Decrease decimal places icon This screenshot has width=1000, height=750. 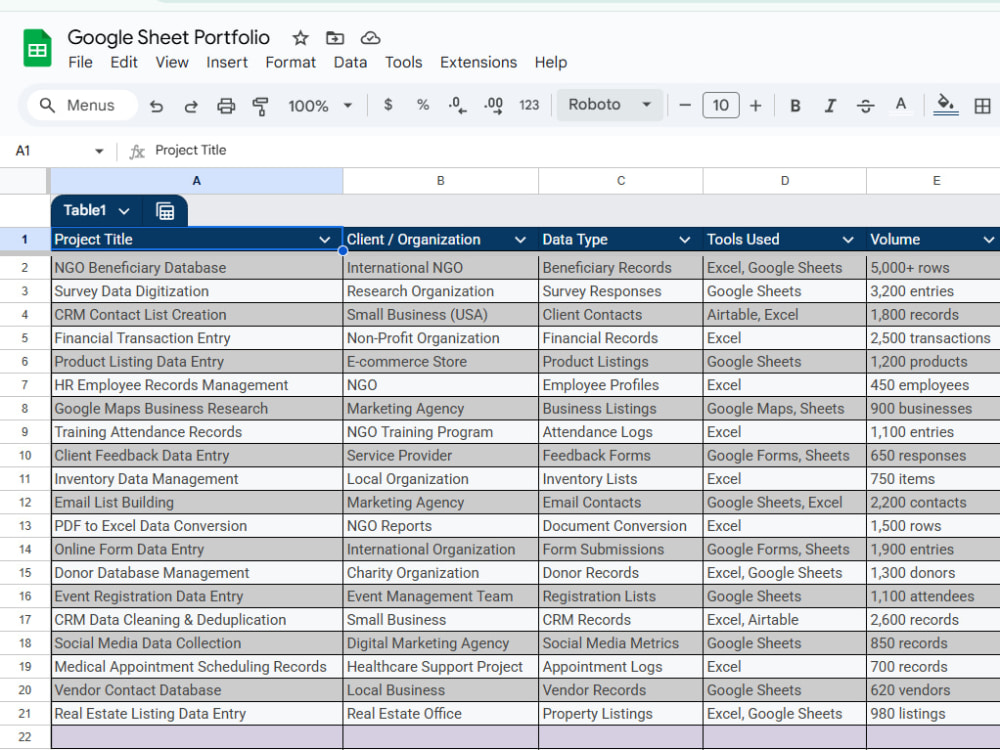(x=457, y=105)
